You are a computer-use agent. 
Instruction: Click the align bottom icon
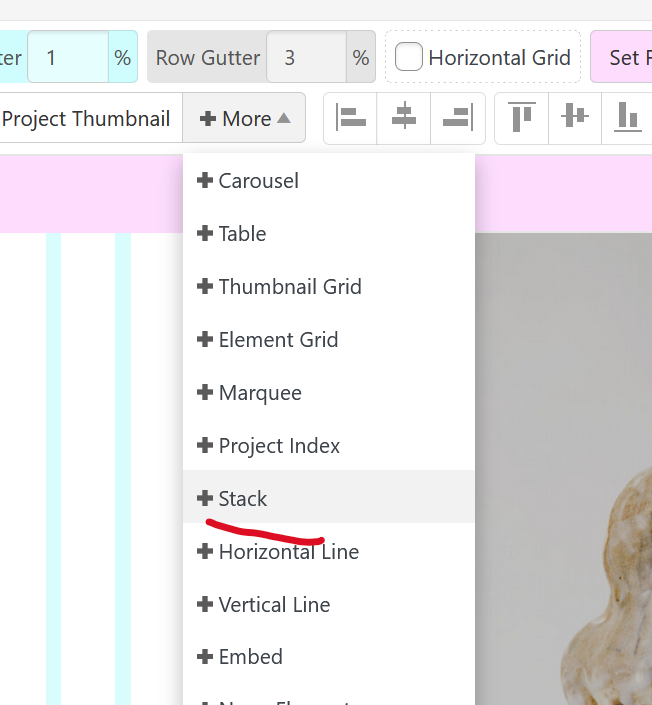(x=627, y=118)
